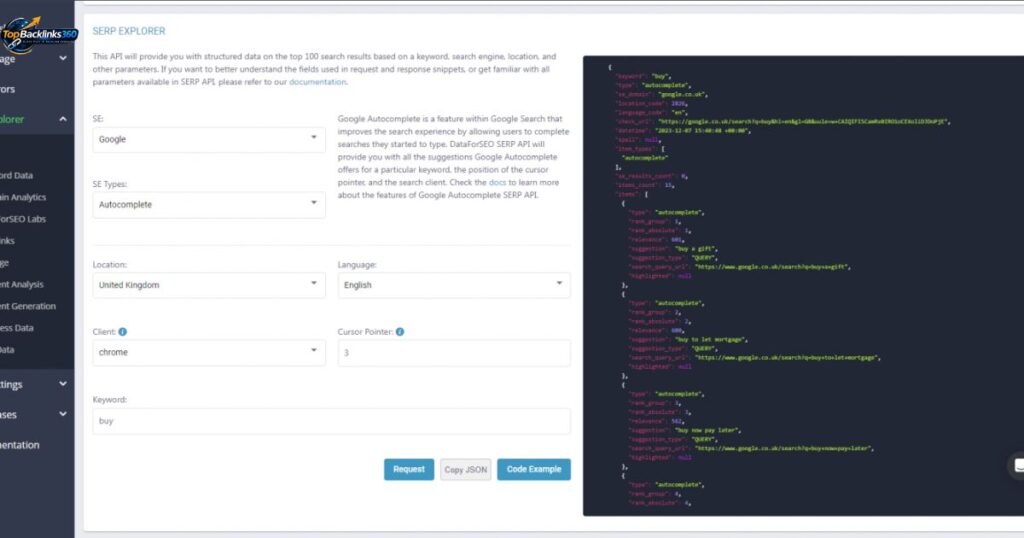1024x538 pixels.
Task: Open Location dropdown showing United Kingdom
Action: click(x=209, y=285)
